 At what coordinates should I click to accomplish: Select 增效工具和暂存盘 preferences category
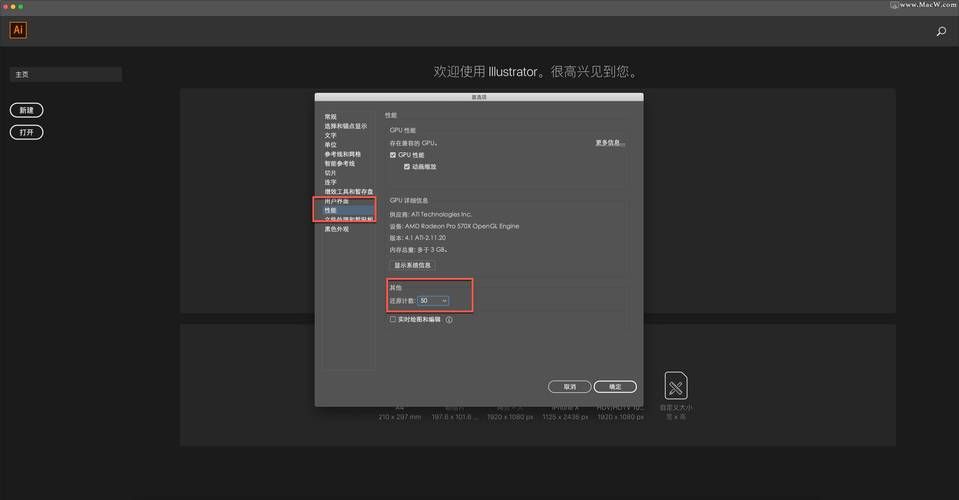(x=349, y=192)
